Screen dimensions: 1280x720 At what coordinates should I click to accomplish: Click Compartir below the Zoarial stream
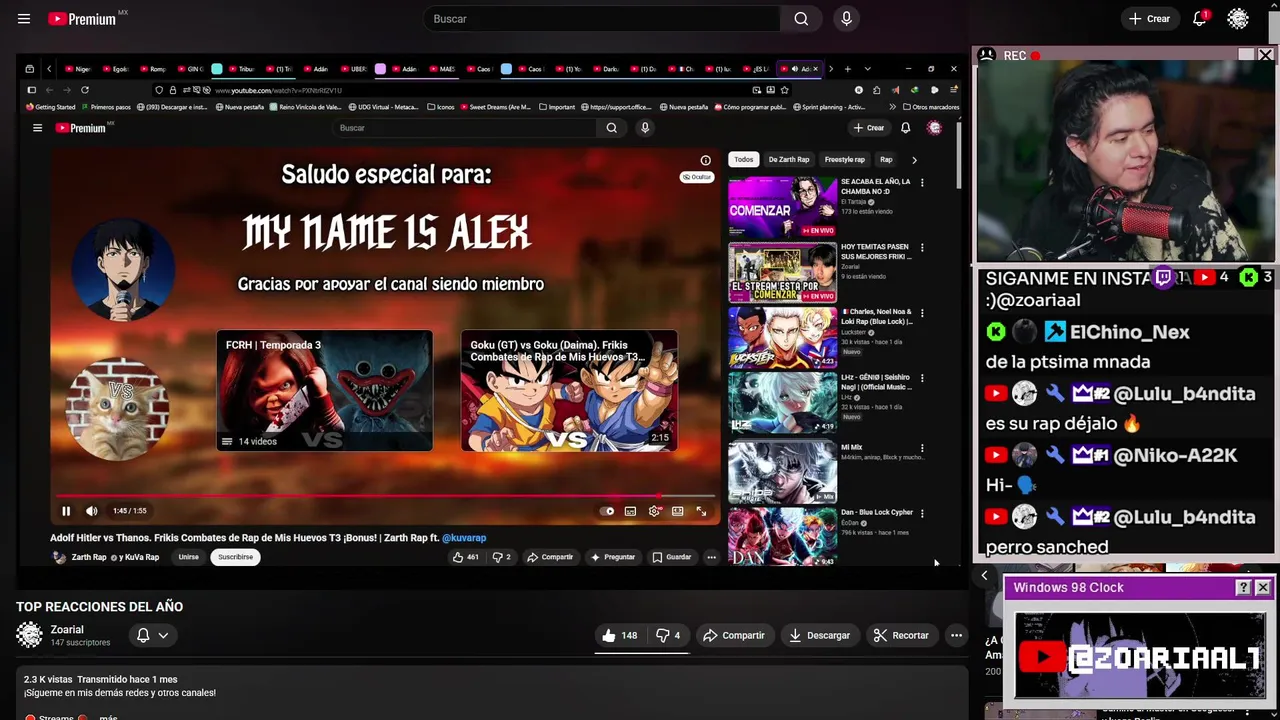(x=733, y=635)
